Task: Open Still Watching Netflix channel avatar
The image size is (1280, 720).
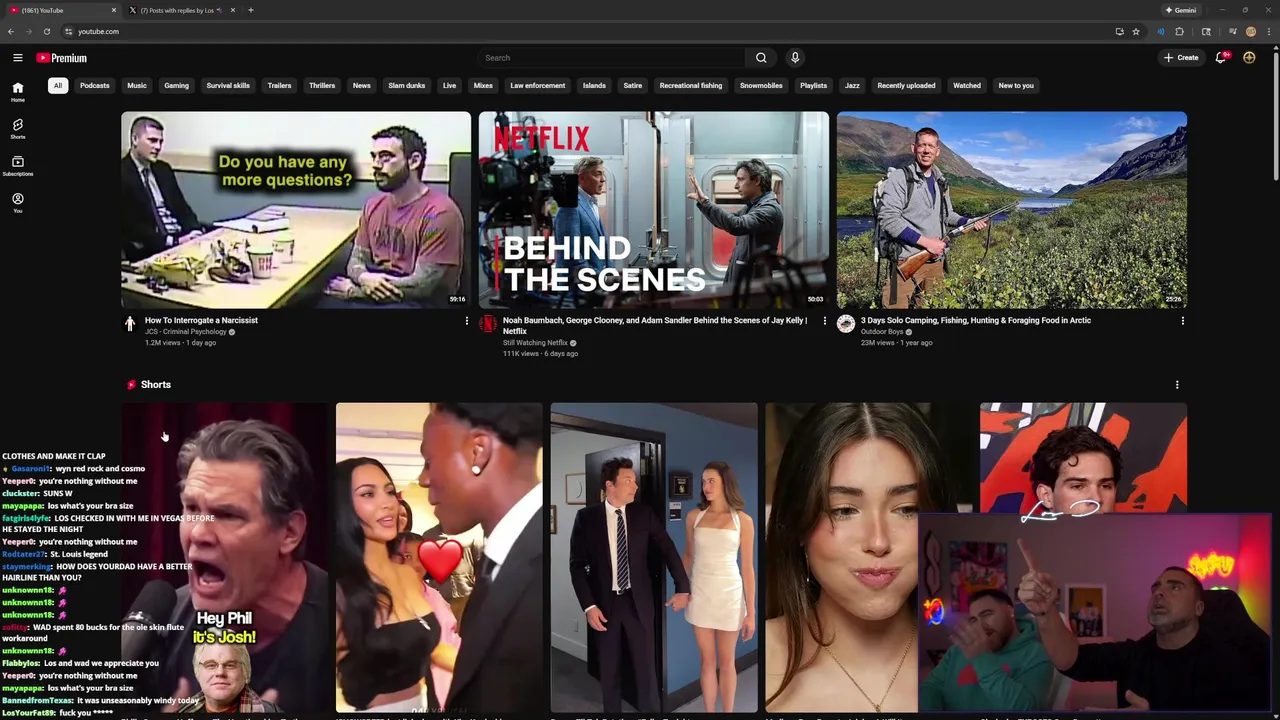Action: tap(487, 324)
